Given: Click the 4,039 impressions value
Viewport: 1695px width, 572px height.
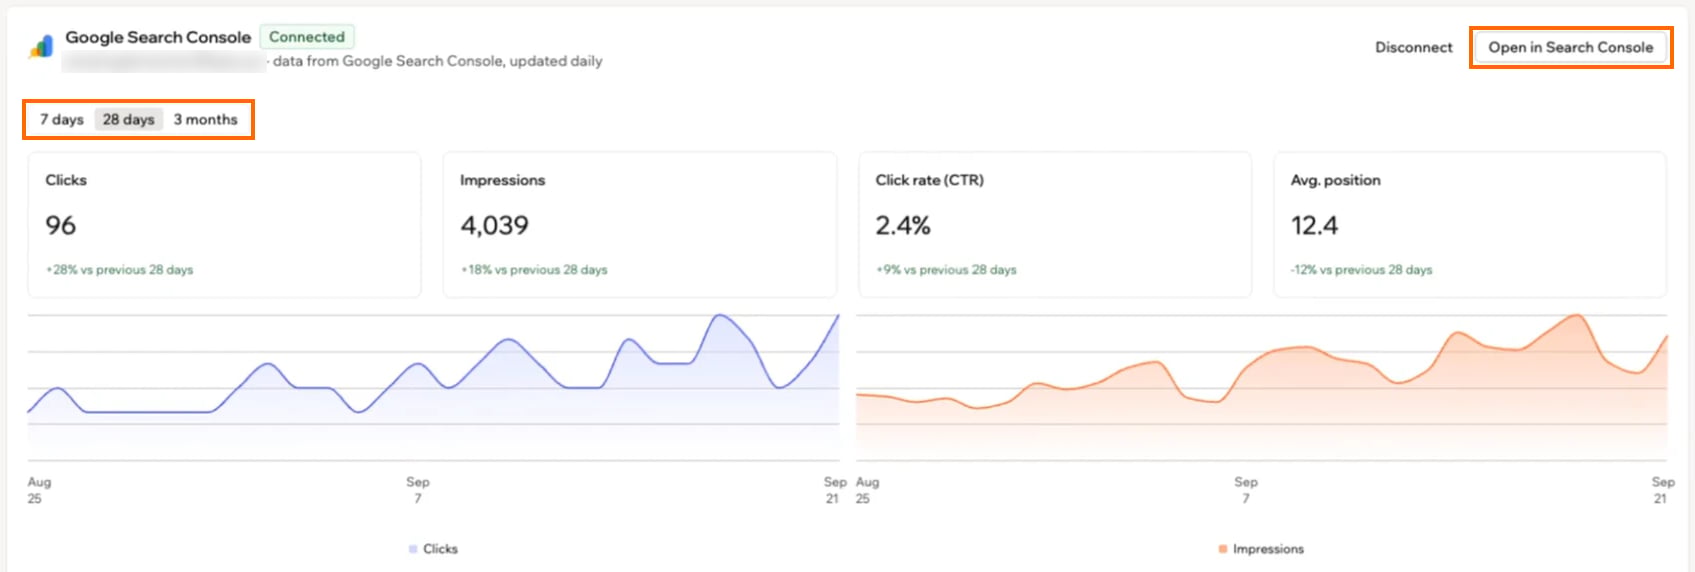Looking at the screenshot, I should [494, 225].
